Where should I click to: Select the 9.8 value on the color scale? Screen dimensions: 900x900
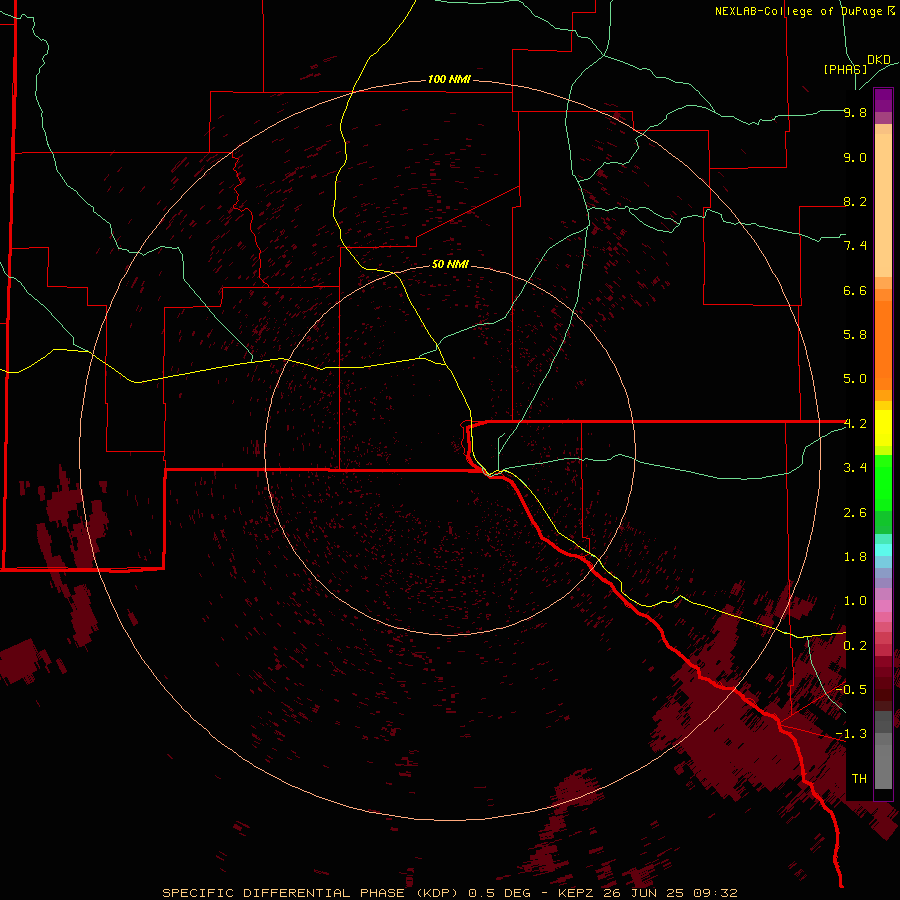tap(855, 112)
